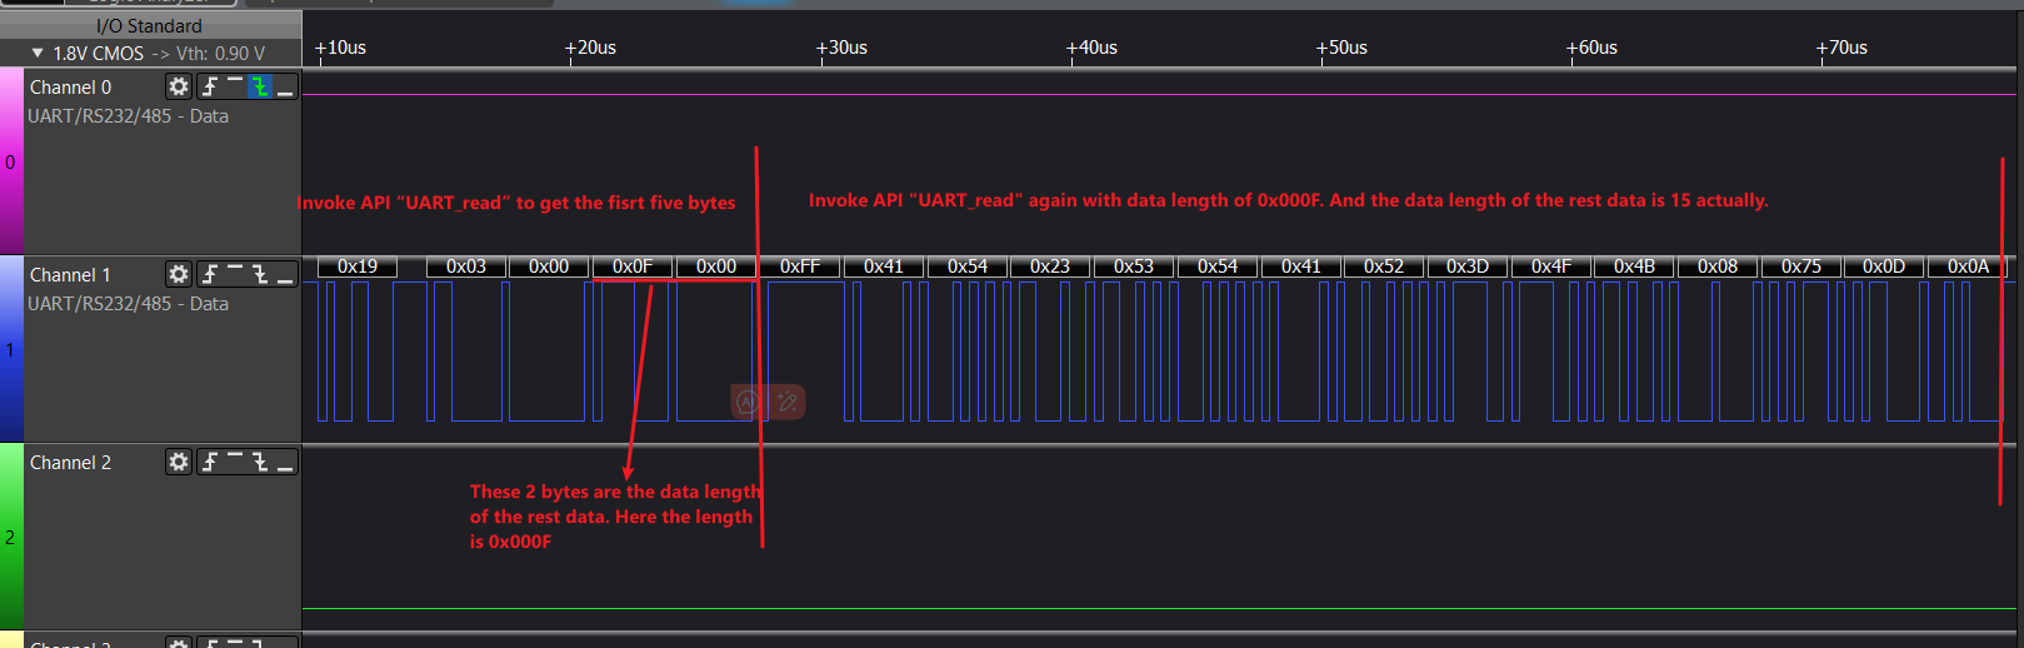Click the +30us time ruler mark
Image resolution: width=2024 pixels, height=648 pixels.
coord(841,47)
